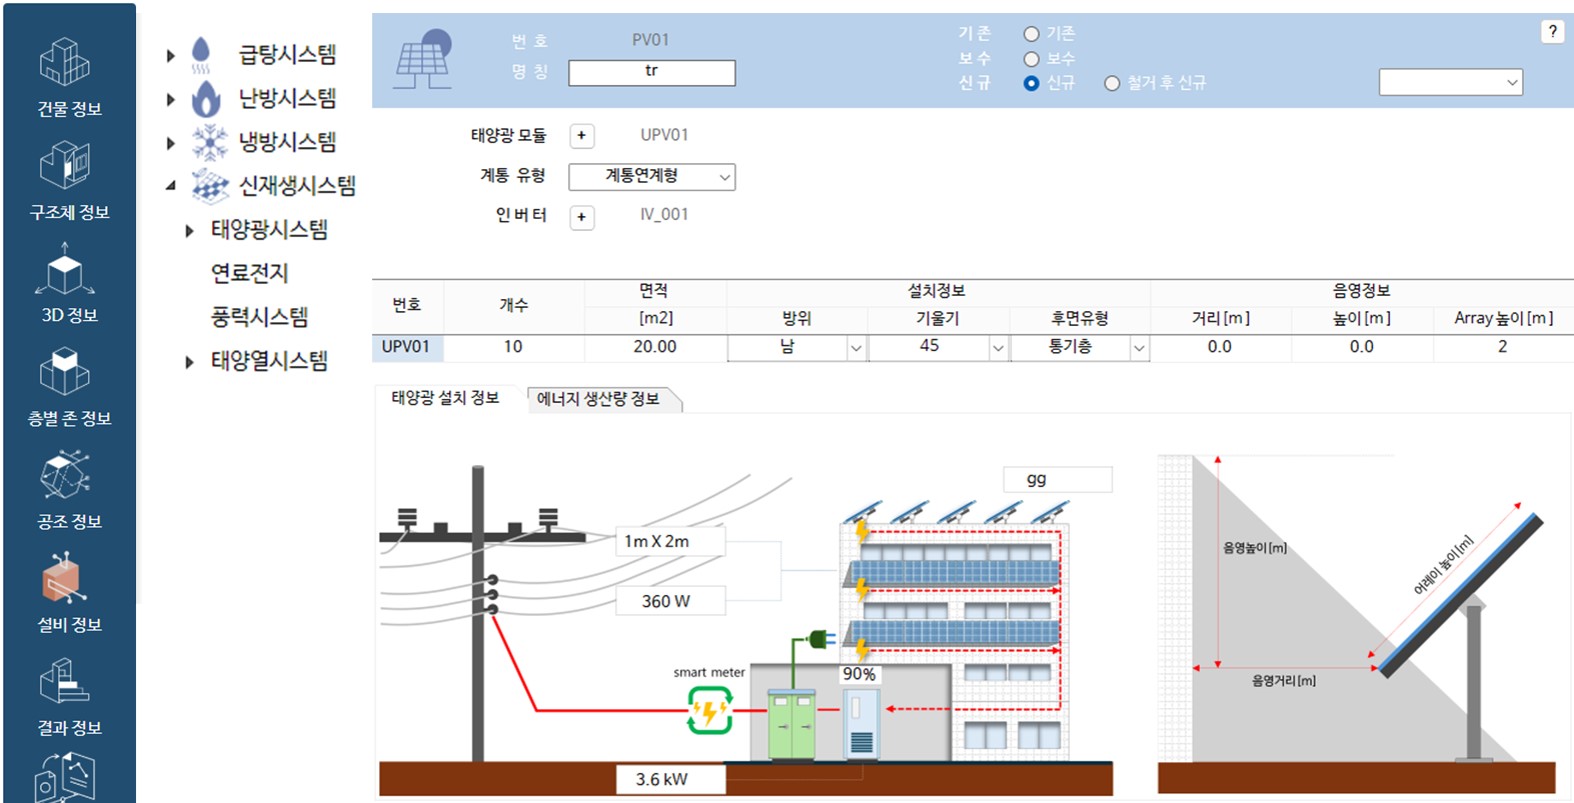Expand the 급탕시스템 tree node
1574x803 pixels.
(171, 56)
